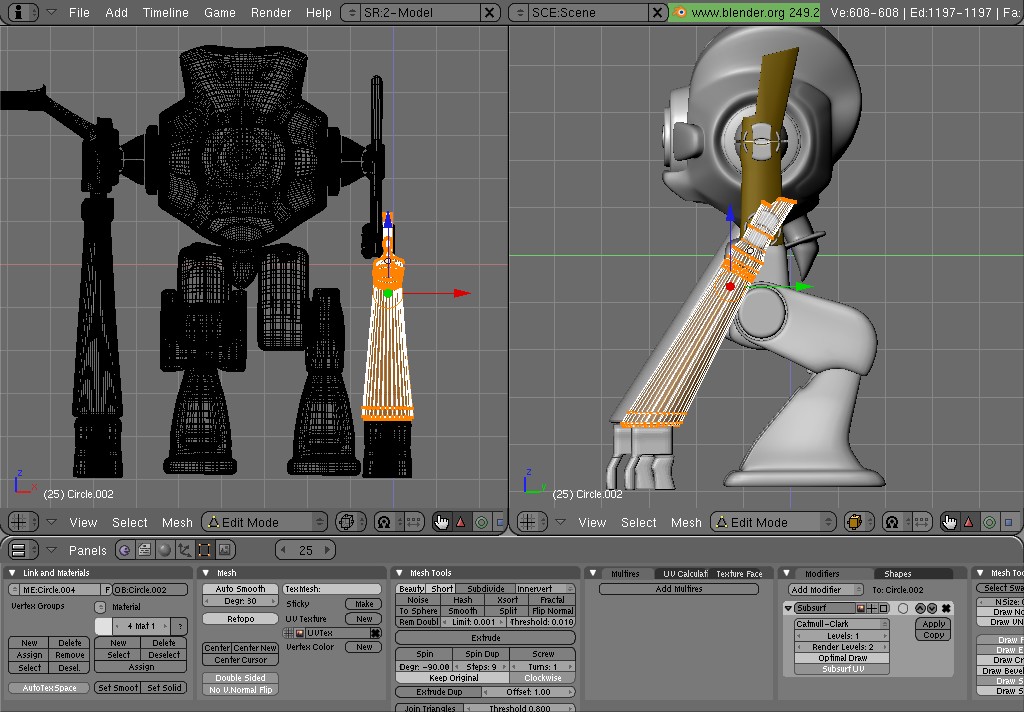Open the Render menu
The width and height of the screenshot is (1024, 712).
click(x=271, y=12)
